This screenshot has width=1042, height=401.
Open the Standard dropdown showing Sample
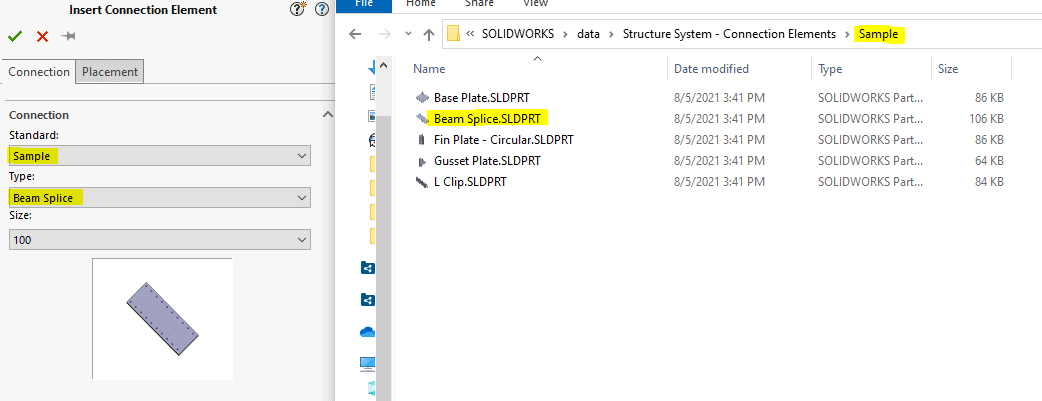click(159, 156)
